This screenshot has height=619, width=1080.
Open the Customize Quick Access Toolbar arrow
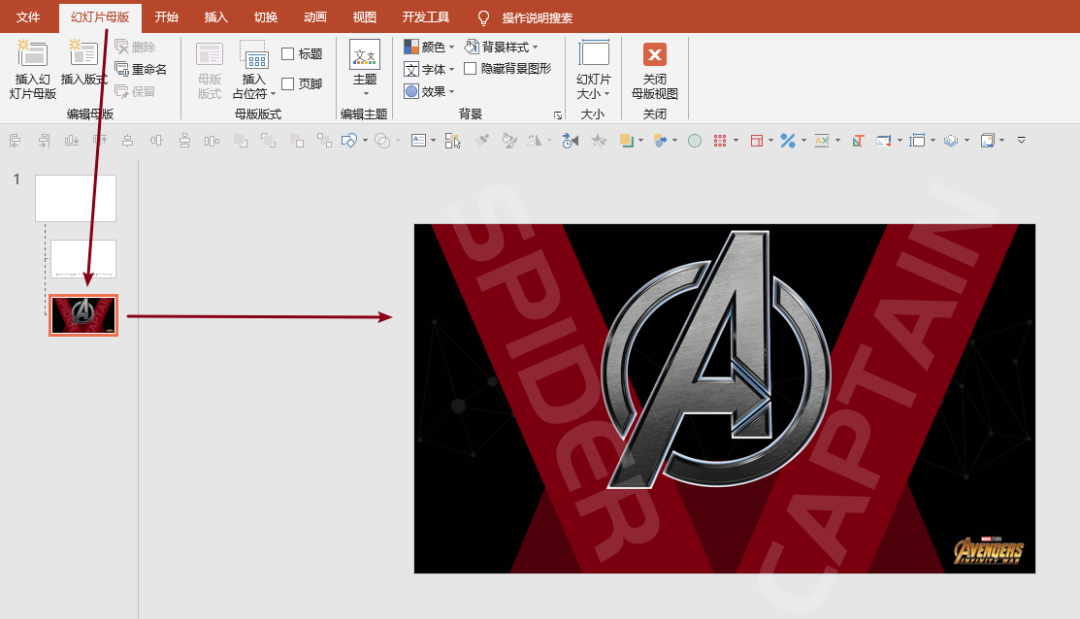pyautogui.click(x=1021, y=140)
